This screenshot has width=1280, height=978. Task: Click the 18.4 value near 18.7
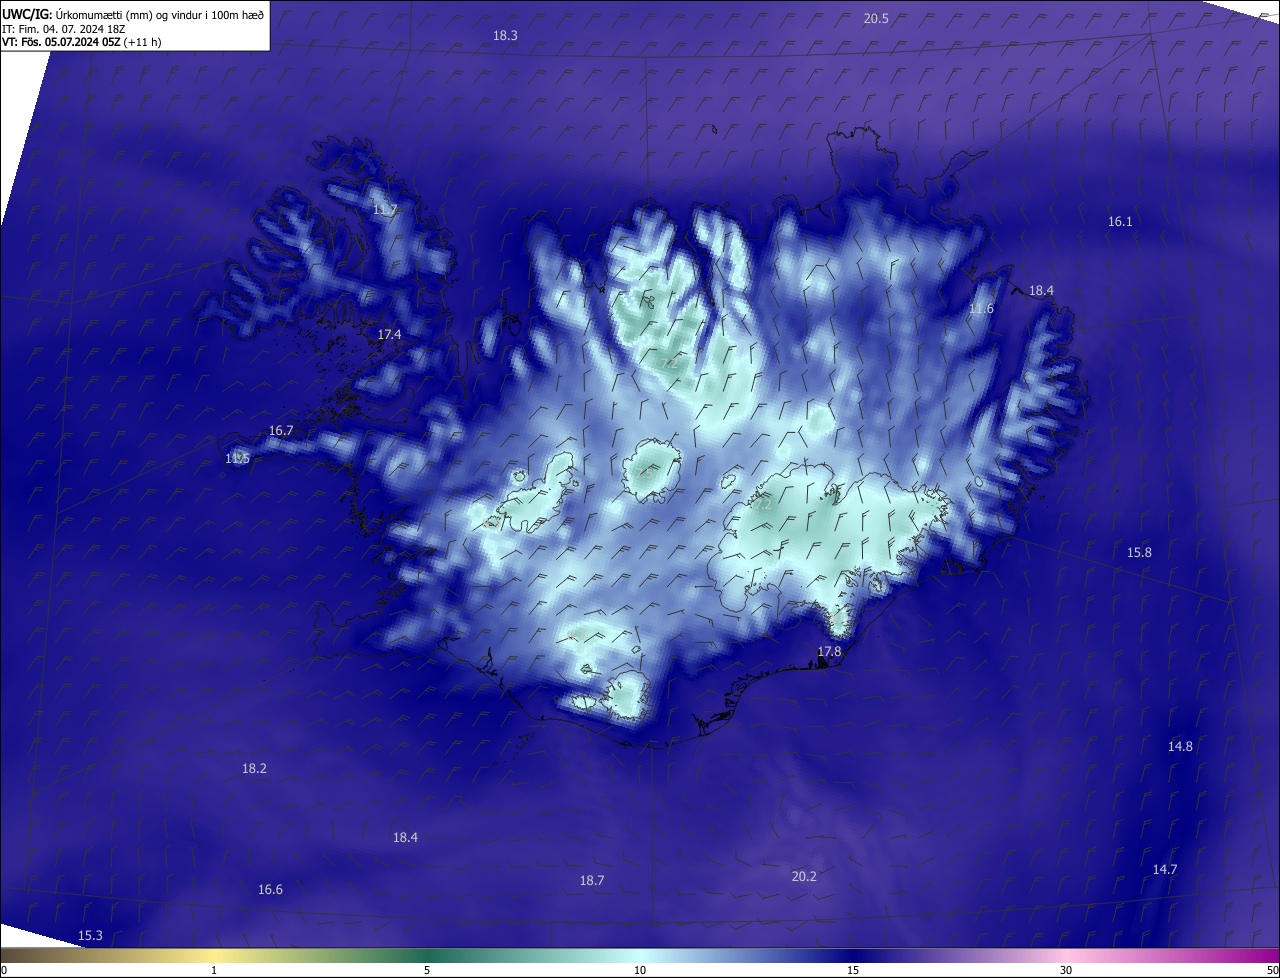tap(405, 838)
